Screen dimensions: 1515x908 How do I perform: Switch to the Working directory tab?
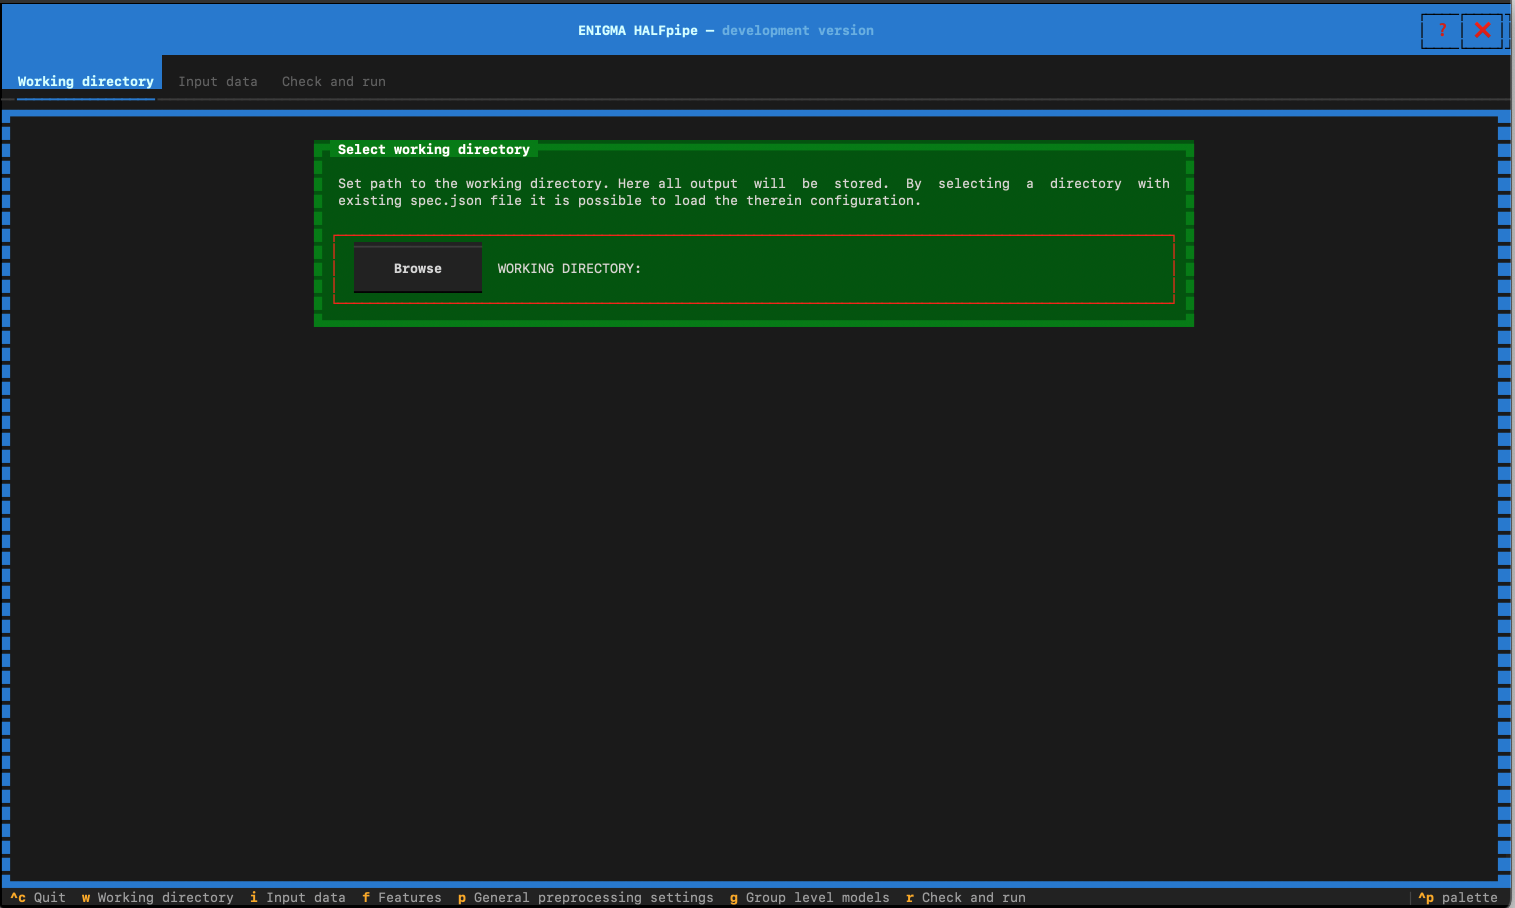(86, 82)
